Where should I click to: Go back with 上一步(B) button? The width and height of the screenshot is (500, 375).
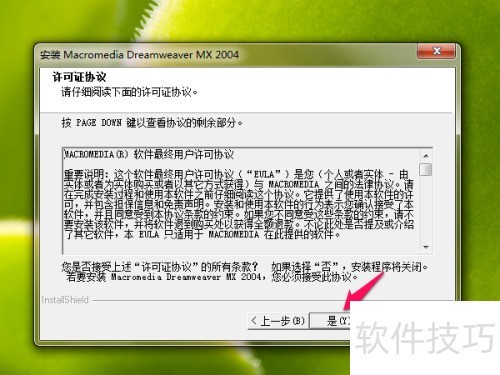tap(278, 321)
